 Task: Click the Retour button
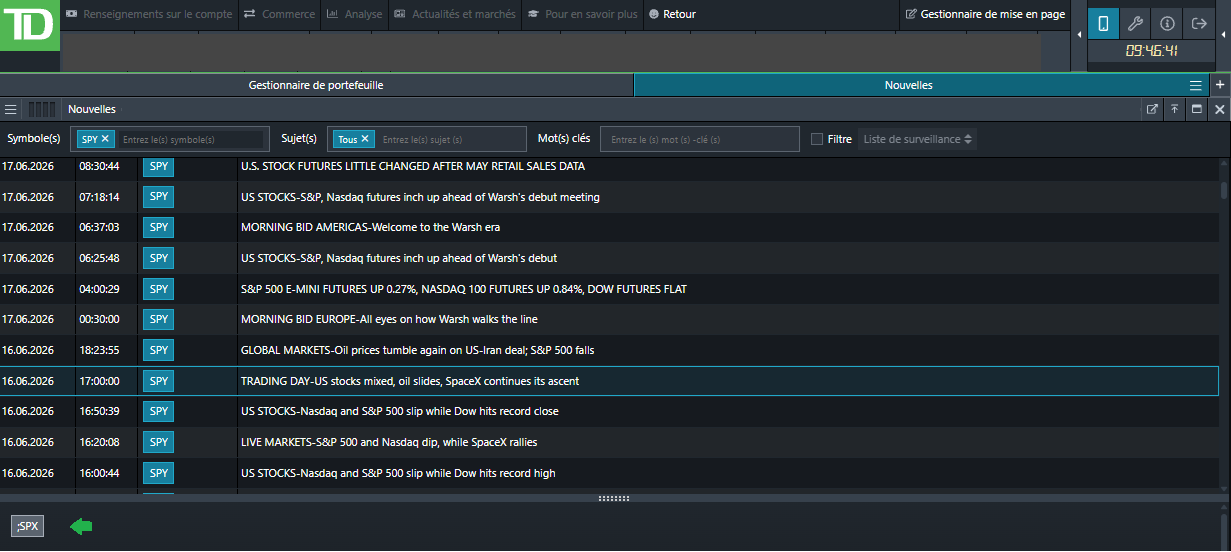point(671,14)
